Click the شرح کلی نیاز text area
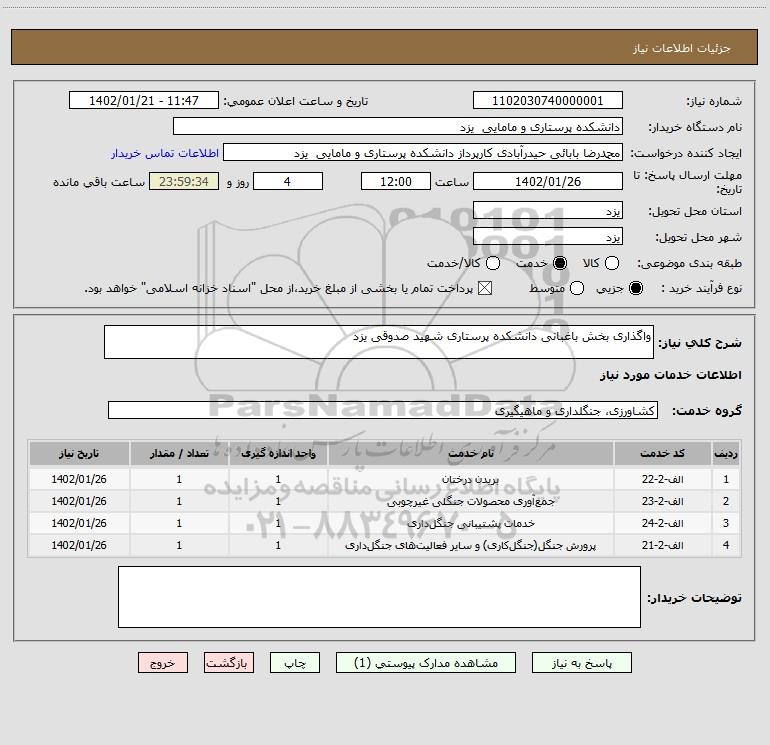The height and width of the screenshot is (745, 770). tap(379, 342)
